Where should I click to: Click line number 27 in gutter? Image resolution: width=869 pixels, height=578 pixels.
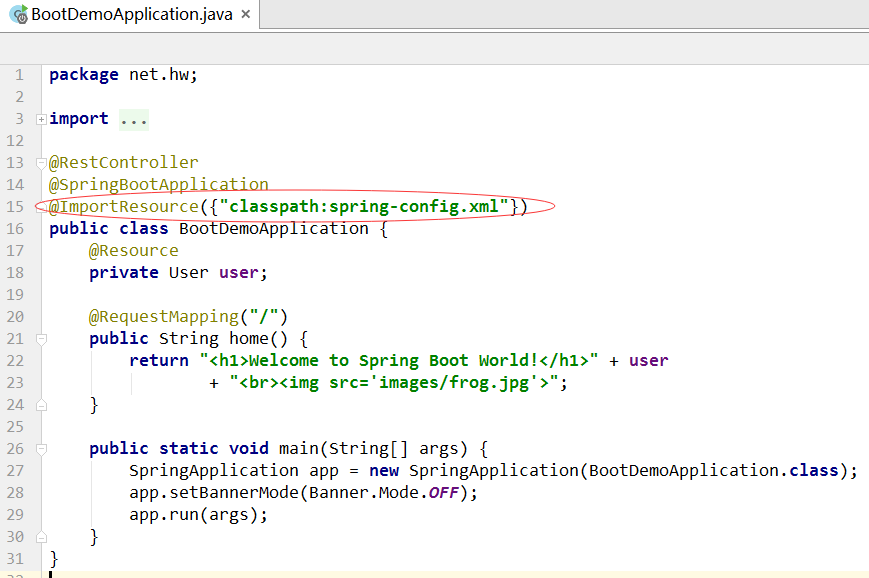(15, 470)
